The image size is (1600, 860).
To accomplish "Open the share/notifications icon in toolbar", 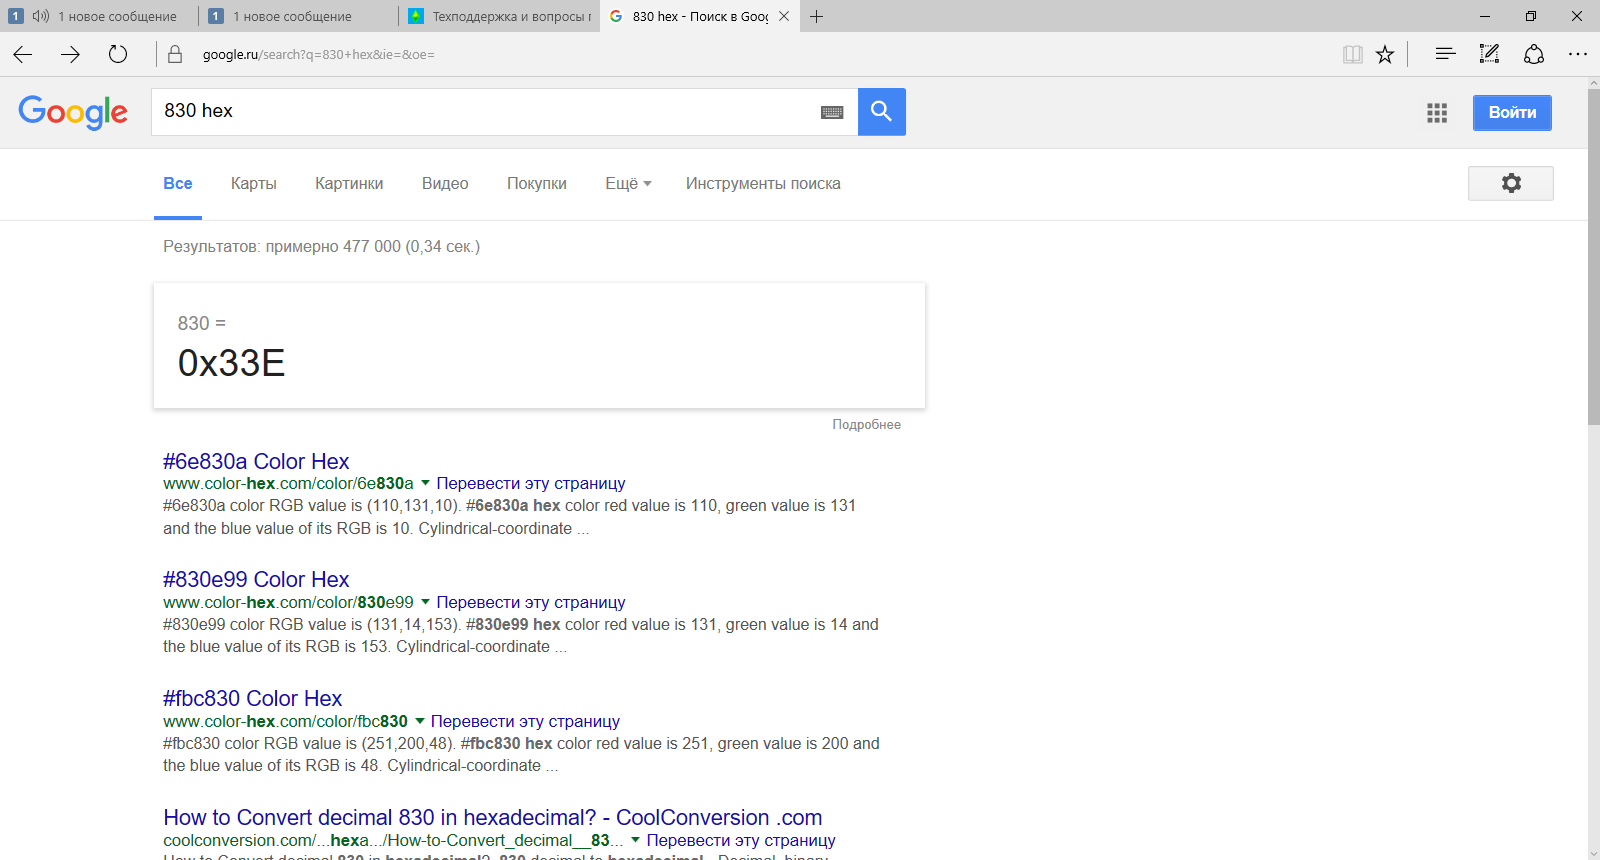I will [x=1534, y=54].
